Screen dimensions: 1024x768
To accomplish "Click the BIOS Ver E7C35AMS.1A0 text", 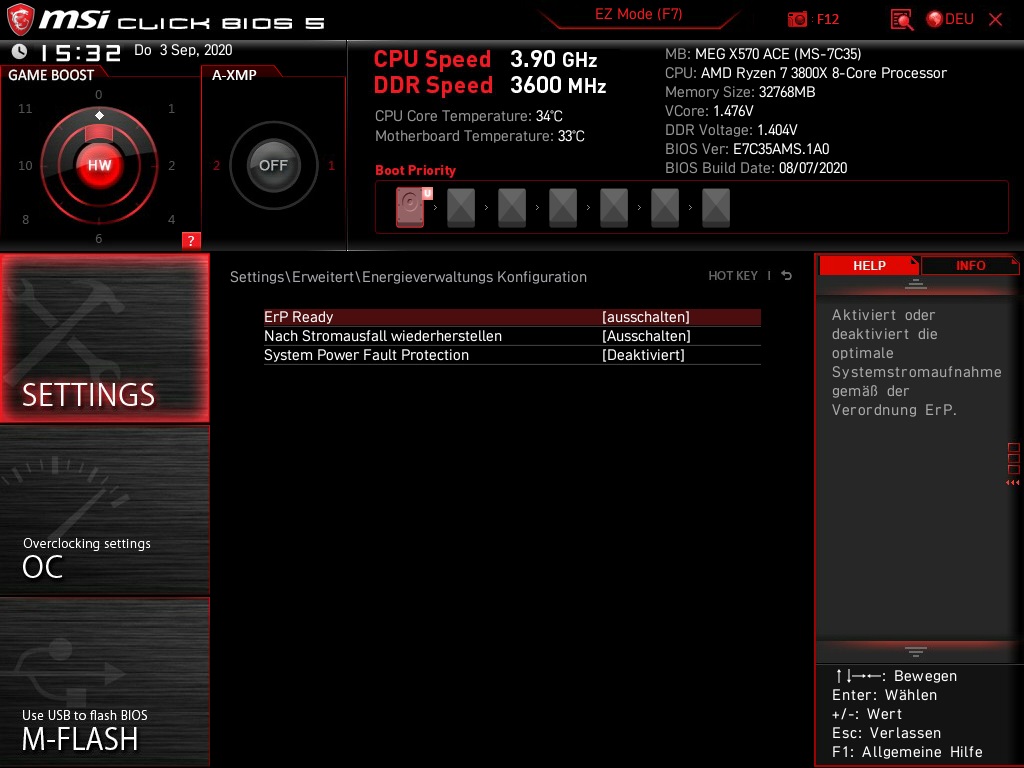I will 747,149.
